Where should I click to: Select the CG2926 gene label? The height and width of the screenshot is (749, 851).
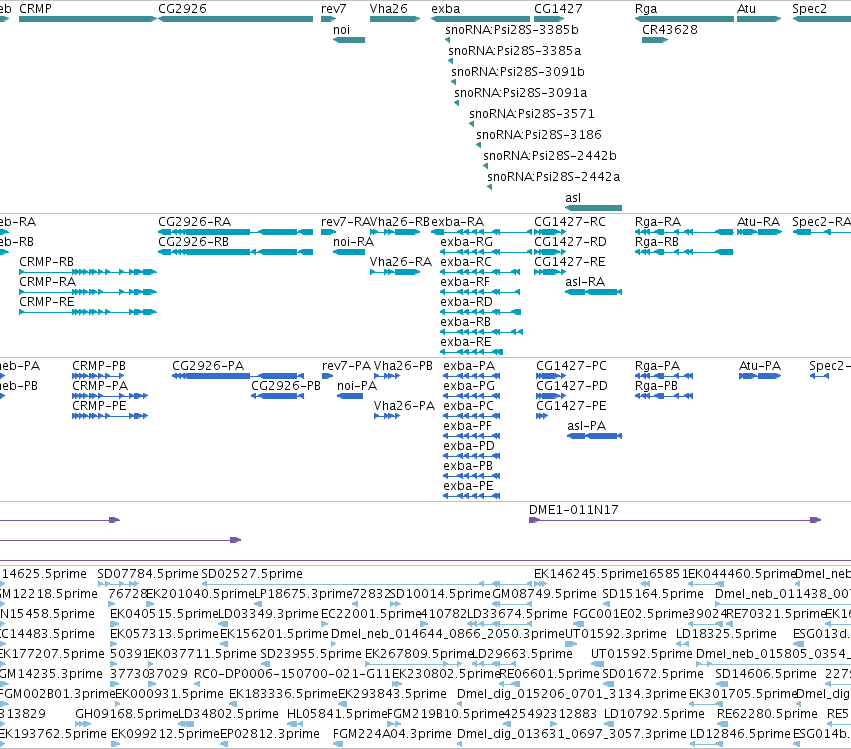(182, 9)
